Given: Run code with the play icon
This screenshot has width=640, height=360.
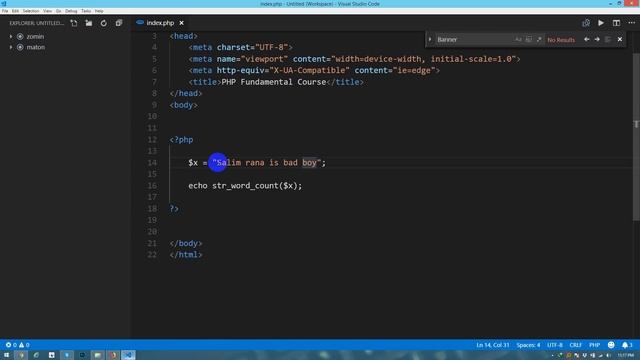Looking at the screenshot, I should pyautogui.click(x=601, y=23).
